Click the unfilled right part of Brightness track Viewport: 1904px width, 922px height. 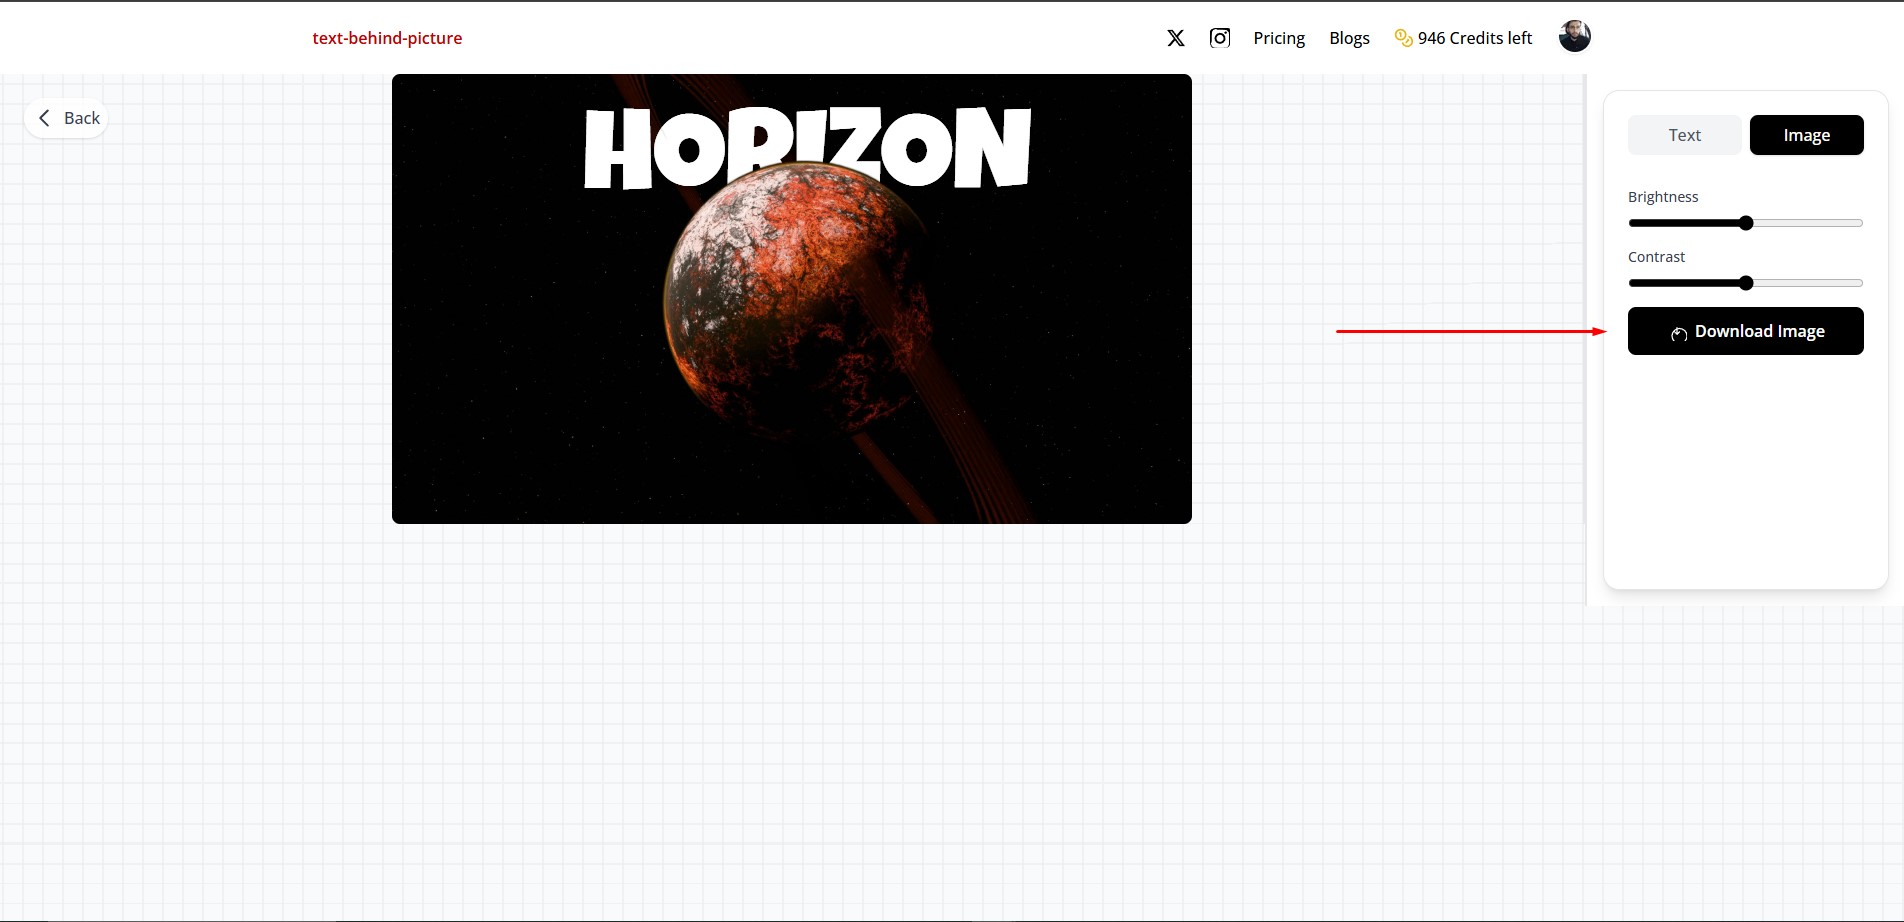click(1808, 223)
